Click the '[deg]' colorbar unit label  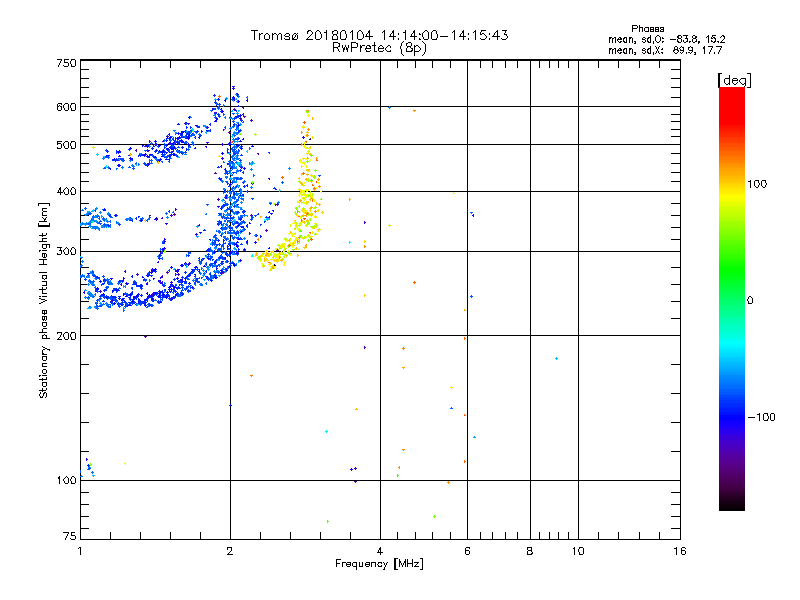tap(734, 81)
